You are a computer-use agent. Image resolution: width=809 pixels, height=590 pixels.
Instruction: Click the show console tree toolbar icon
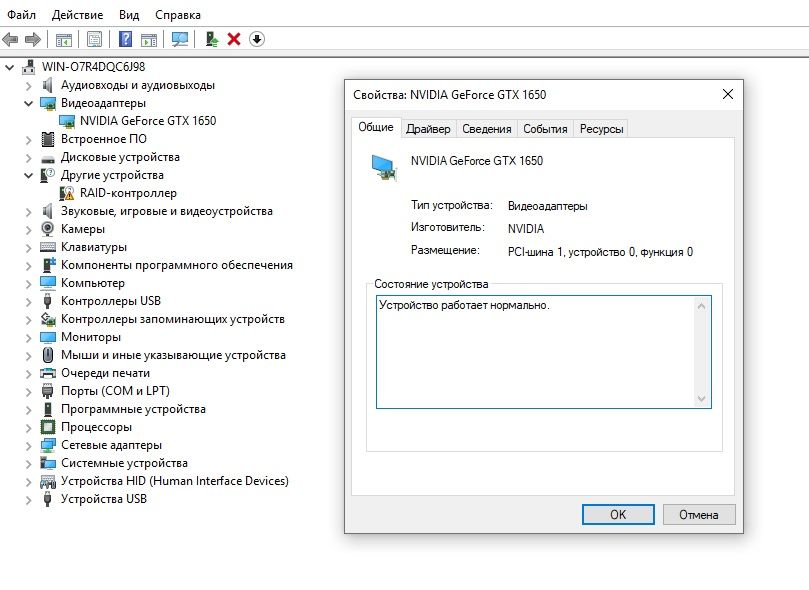point(63,39)
